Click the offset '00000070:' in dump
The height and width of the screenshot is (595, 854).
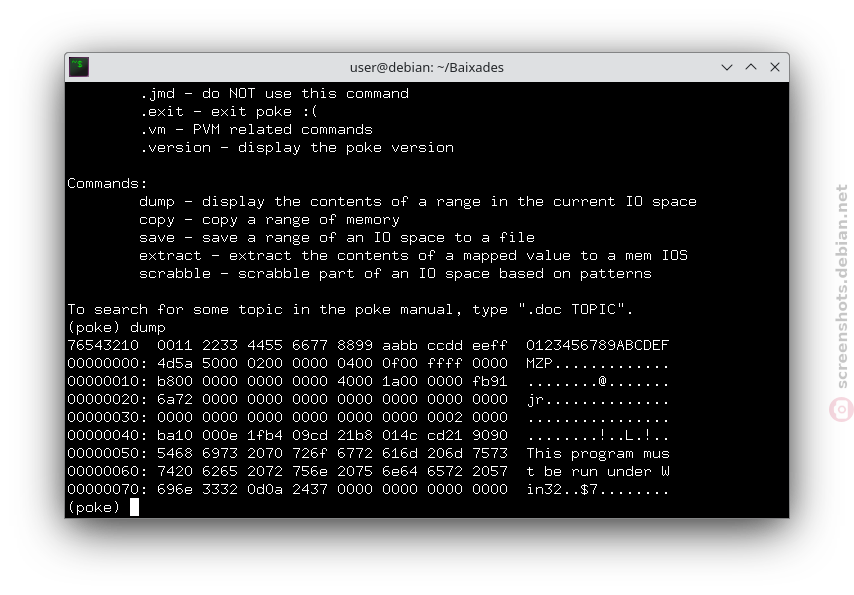[107, 489]
